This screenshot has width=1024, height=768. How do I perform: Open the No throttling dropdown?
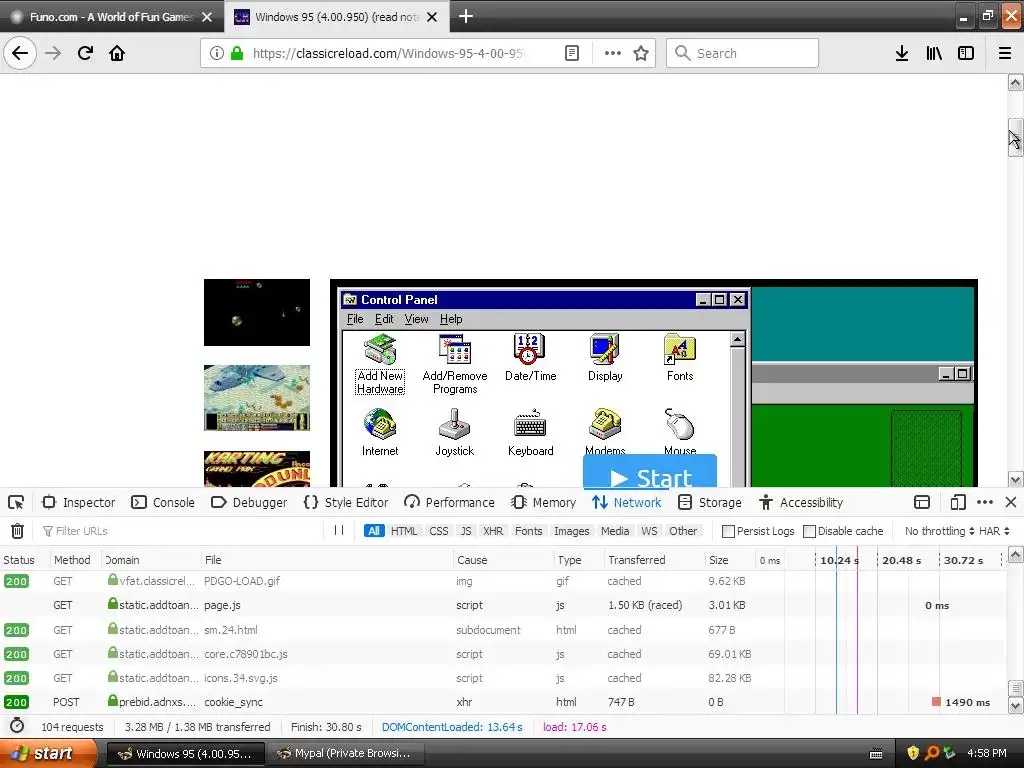[939, 531]
